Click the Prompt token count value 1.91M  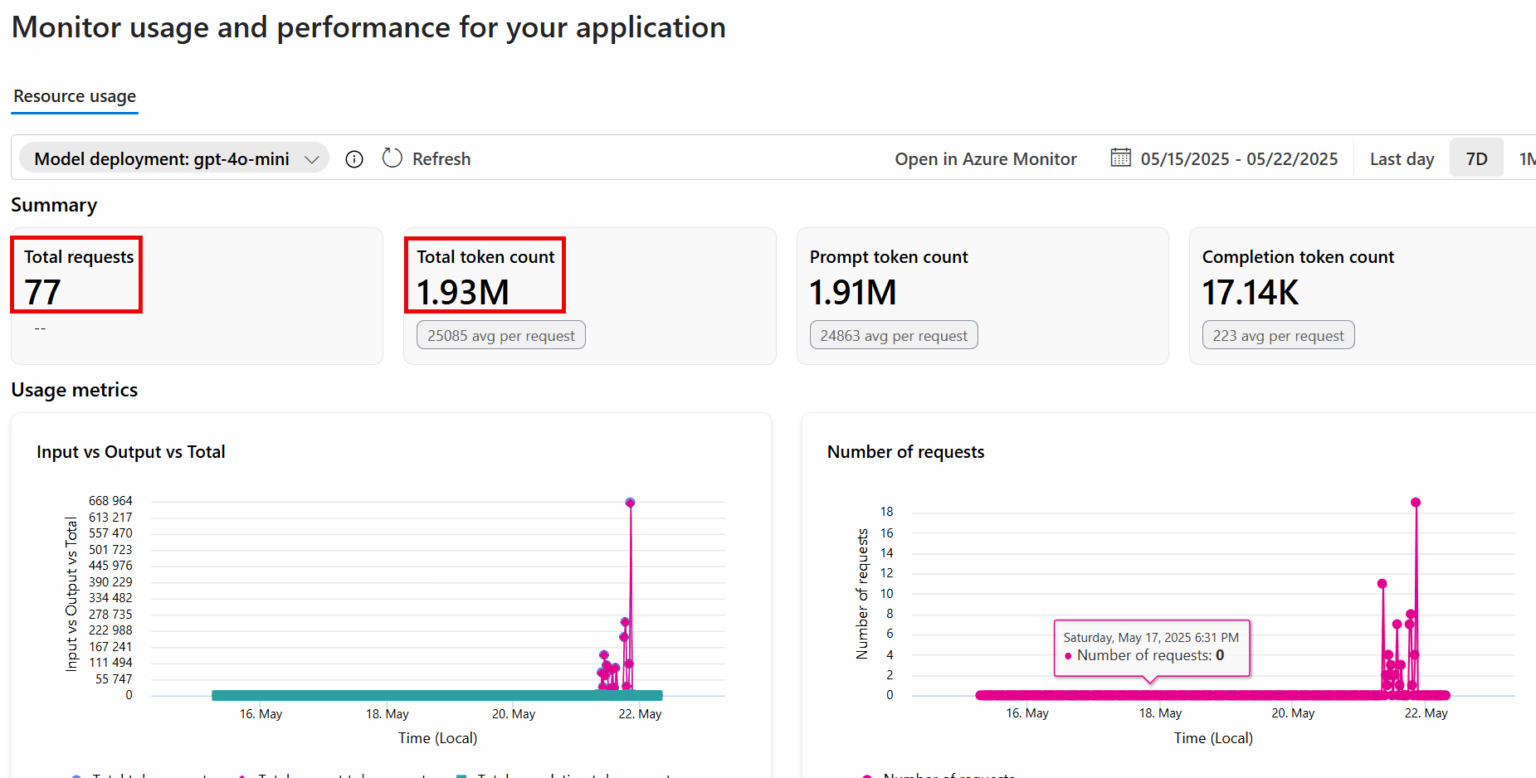pyautogui.click(x=853, y=291)
